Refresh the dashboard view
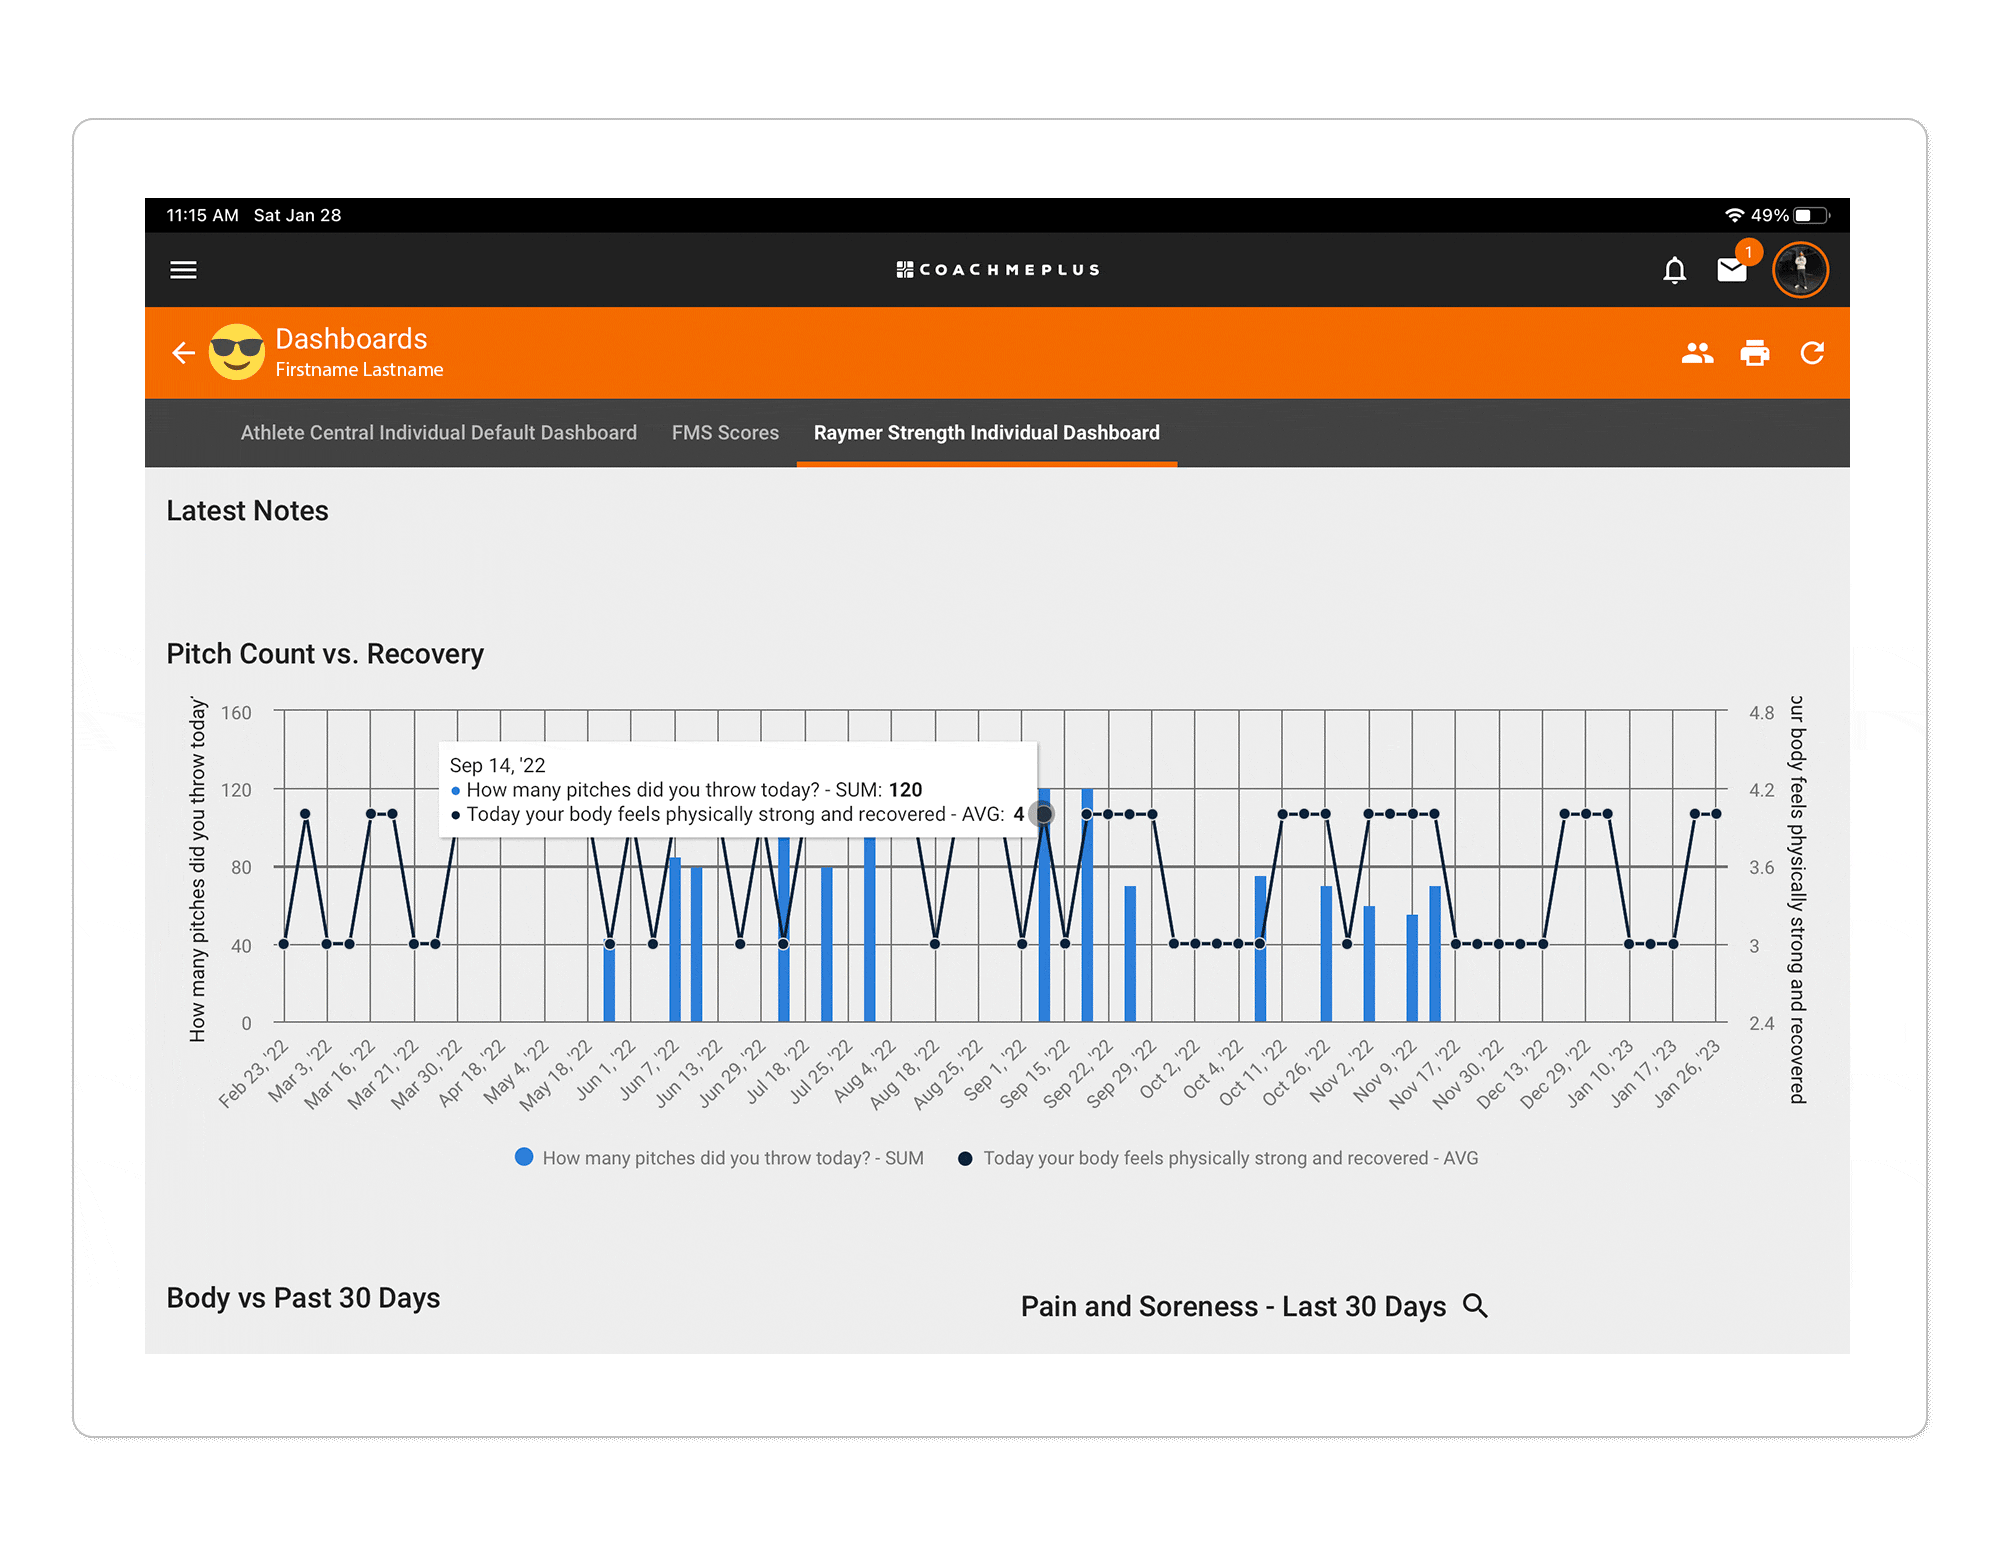 click(x=1812, y=353)
